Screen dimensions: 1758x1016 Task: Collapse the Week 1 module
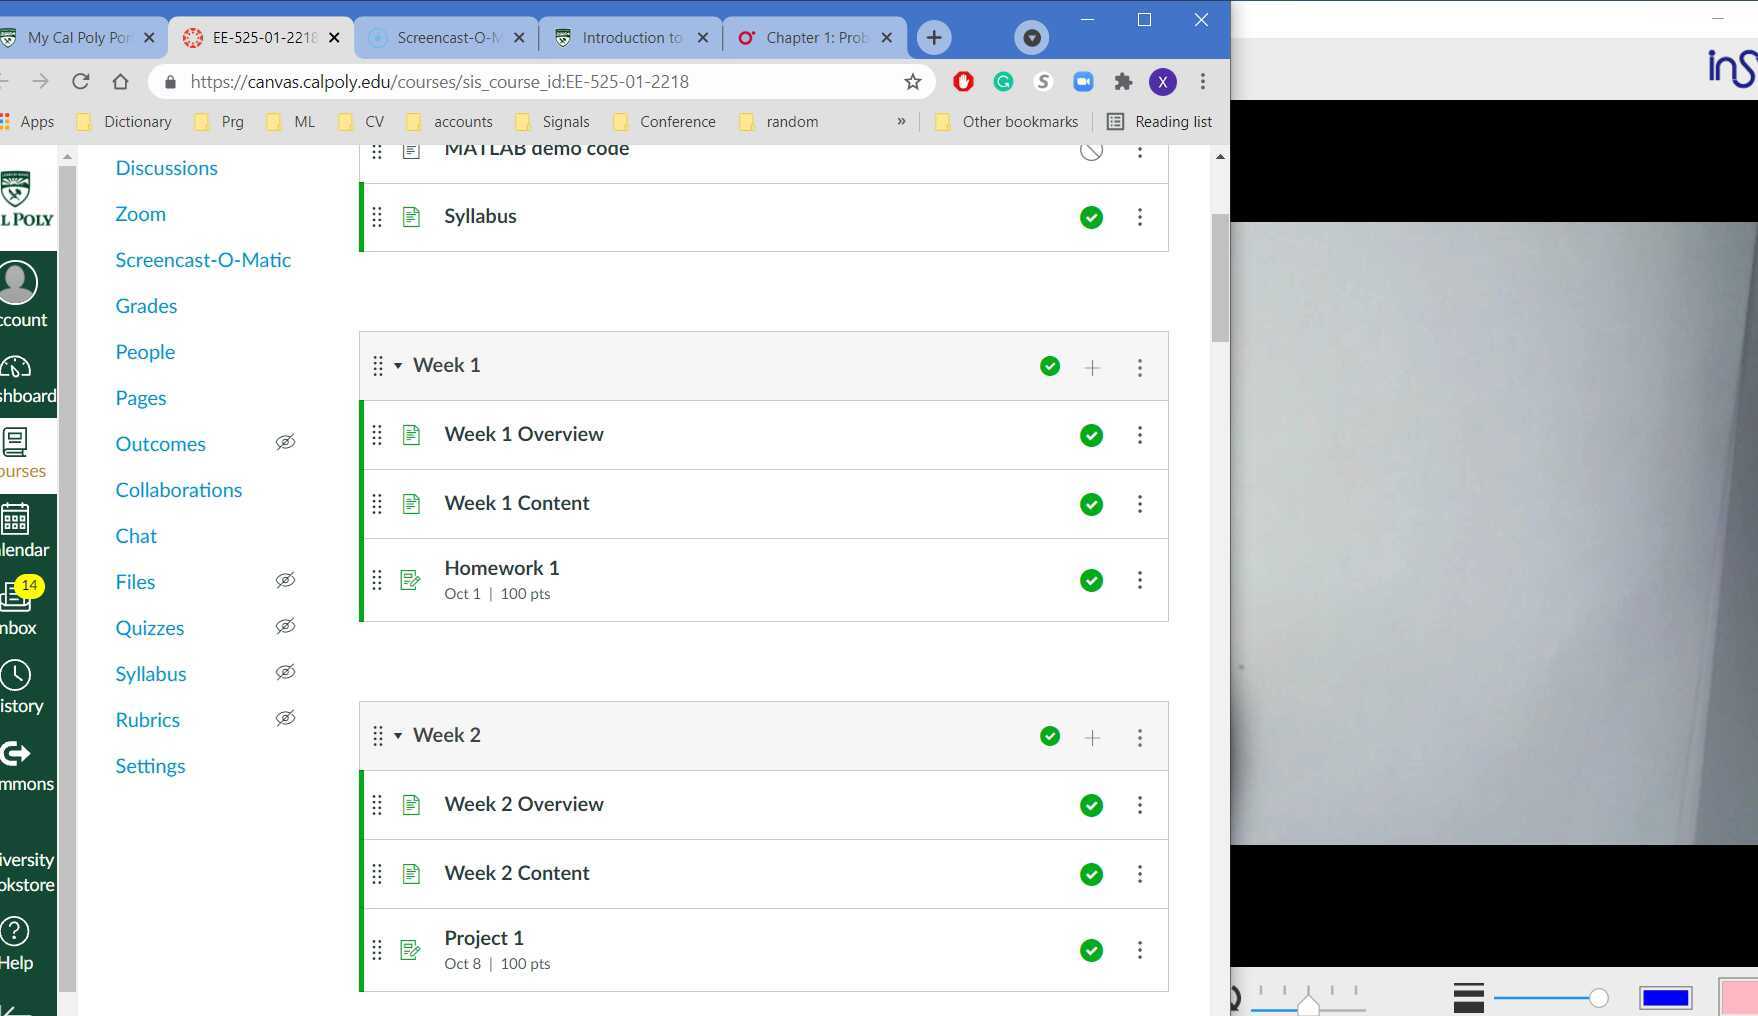(x=399, y=365)
